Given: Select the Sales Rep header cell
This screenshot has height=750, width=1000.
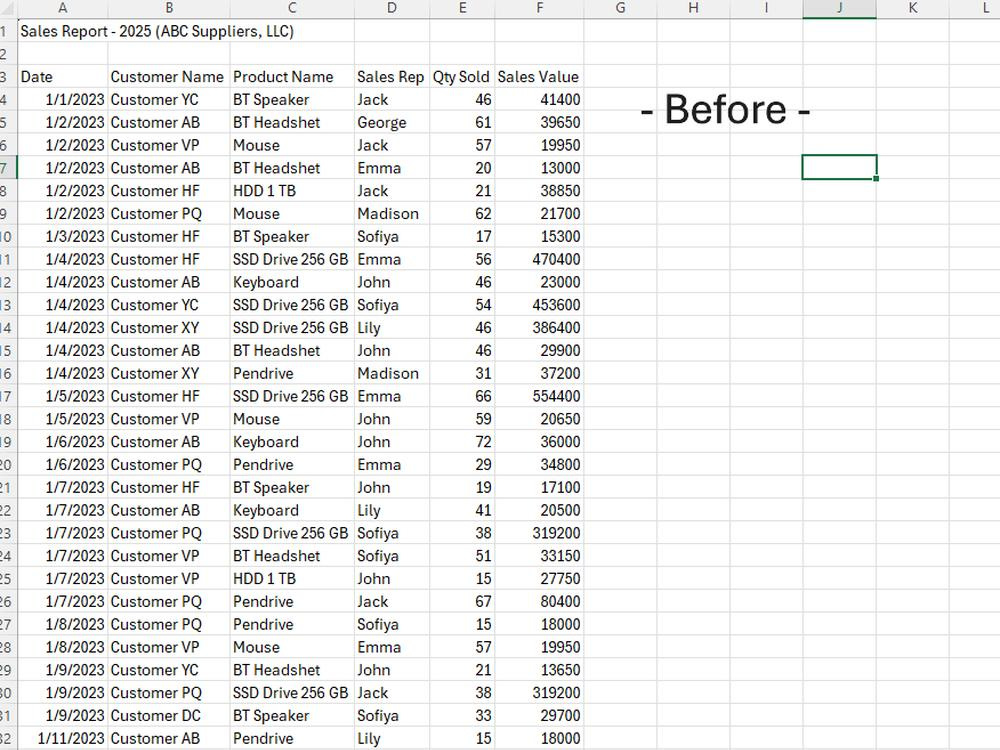Looking at the screenshot, I should pyautogui.click(x=392, y=77).
